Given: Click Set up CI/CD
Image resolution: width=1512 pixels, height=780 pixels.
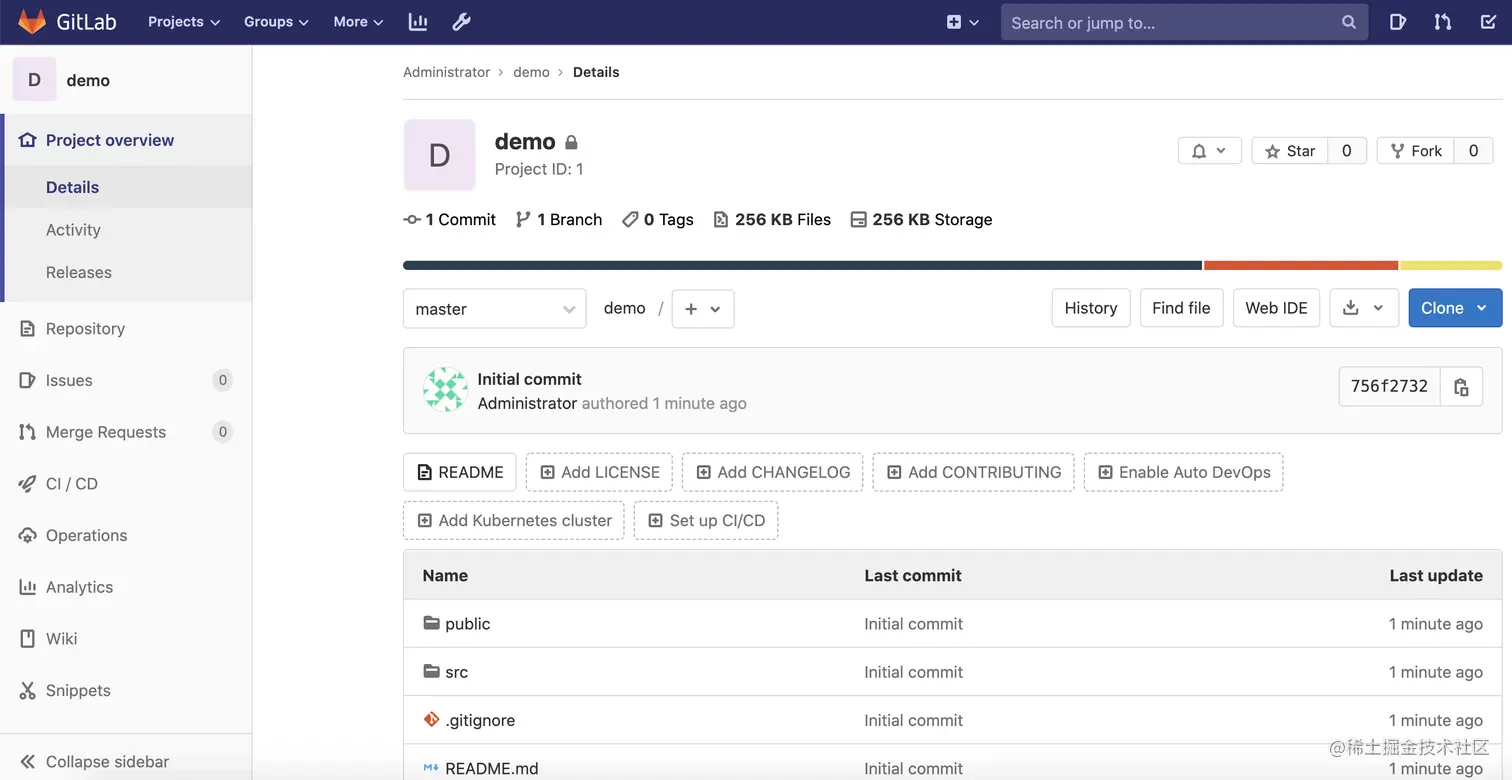Looking at the screenshot, I should pos(706,520).
